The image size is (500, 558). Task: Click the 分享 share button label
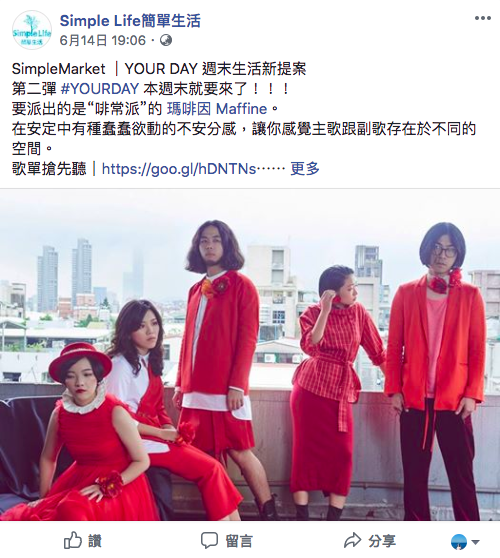pos(382,541)
